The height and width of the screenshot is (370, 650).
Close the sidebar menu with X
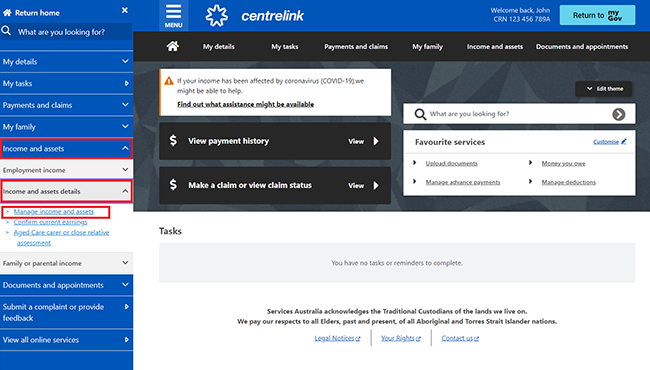point(125,10)
